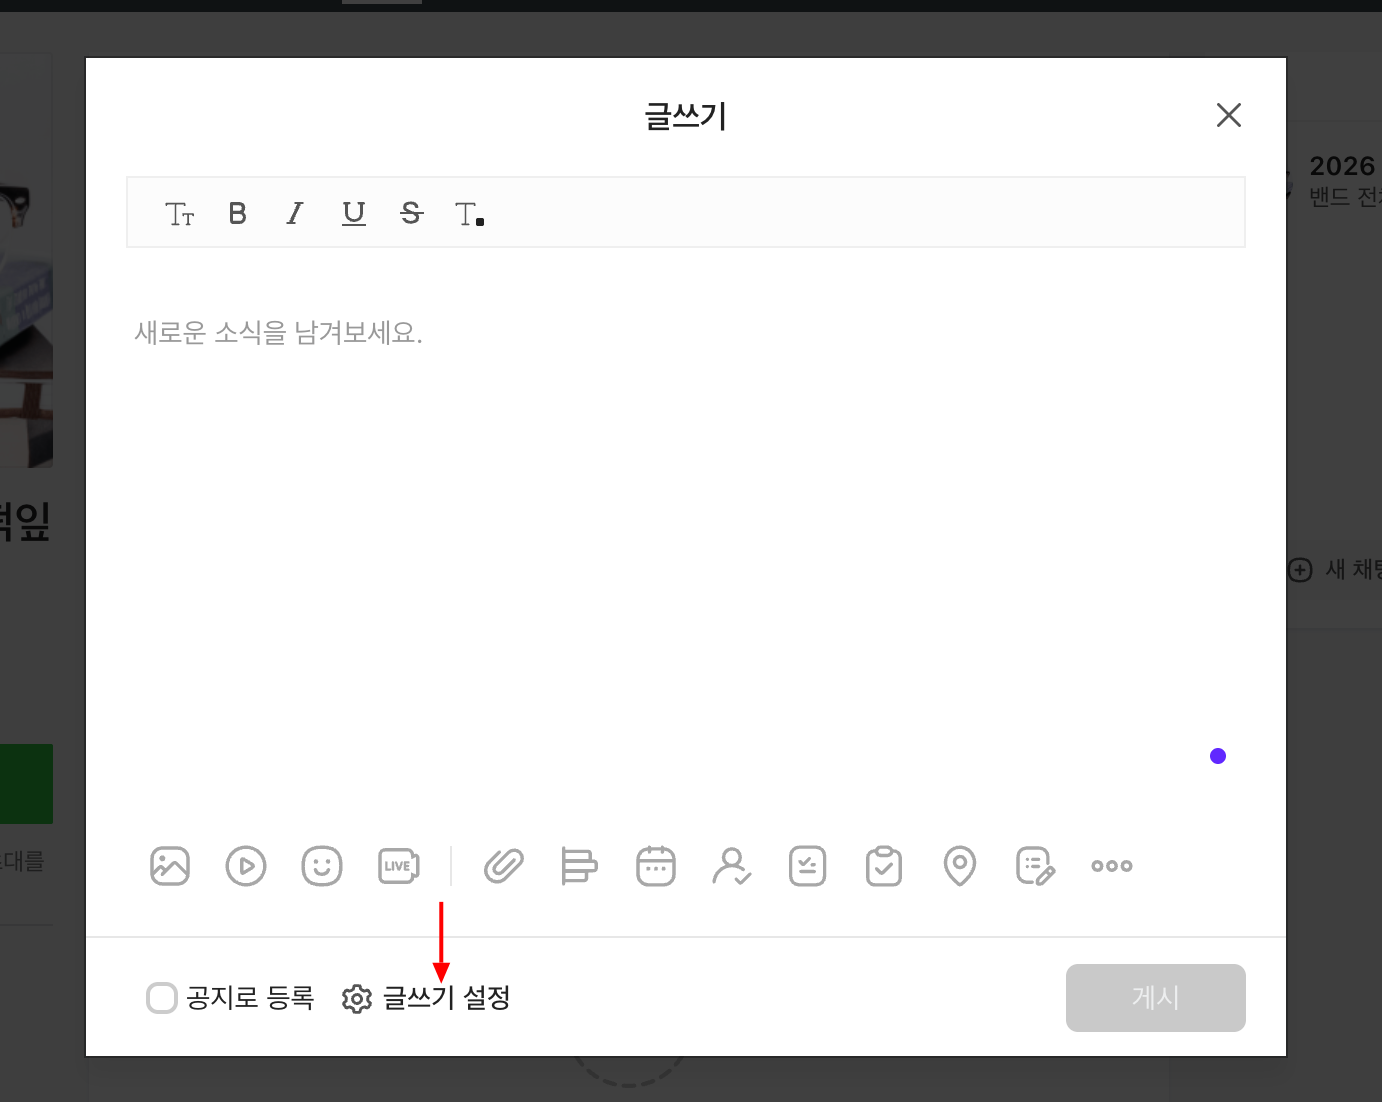Open the text color picker

coord(469,214)
